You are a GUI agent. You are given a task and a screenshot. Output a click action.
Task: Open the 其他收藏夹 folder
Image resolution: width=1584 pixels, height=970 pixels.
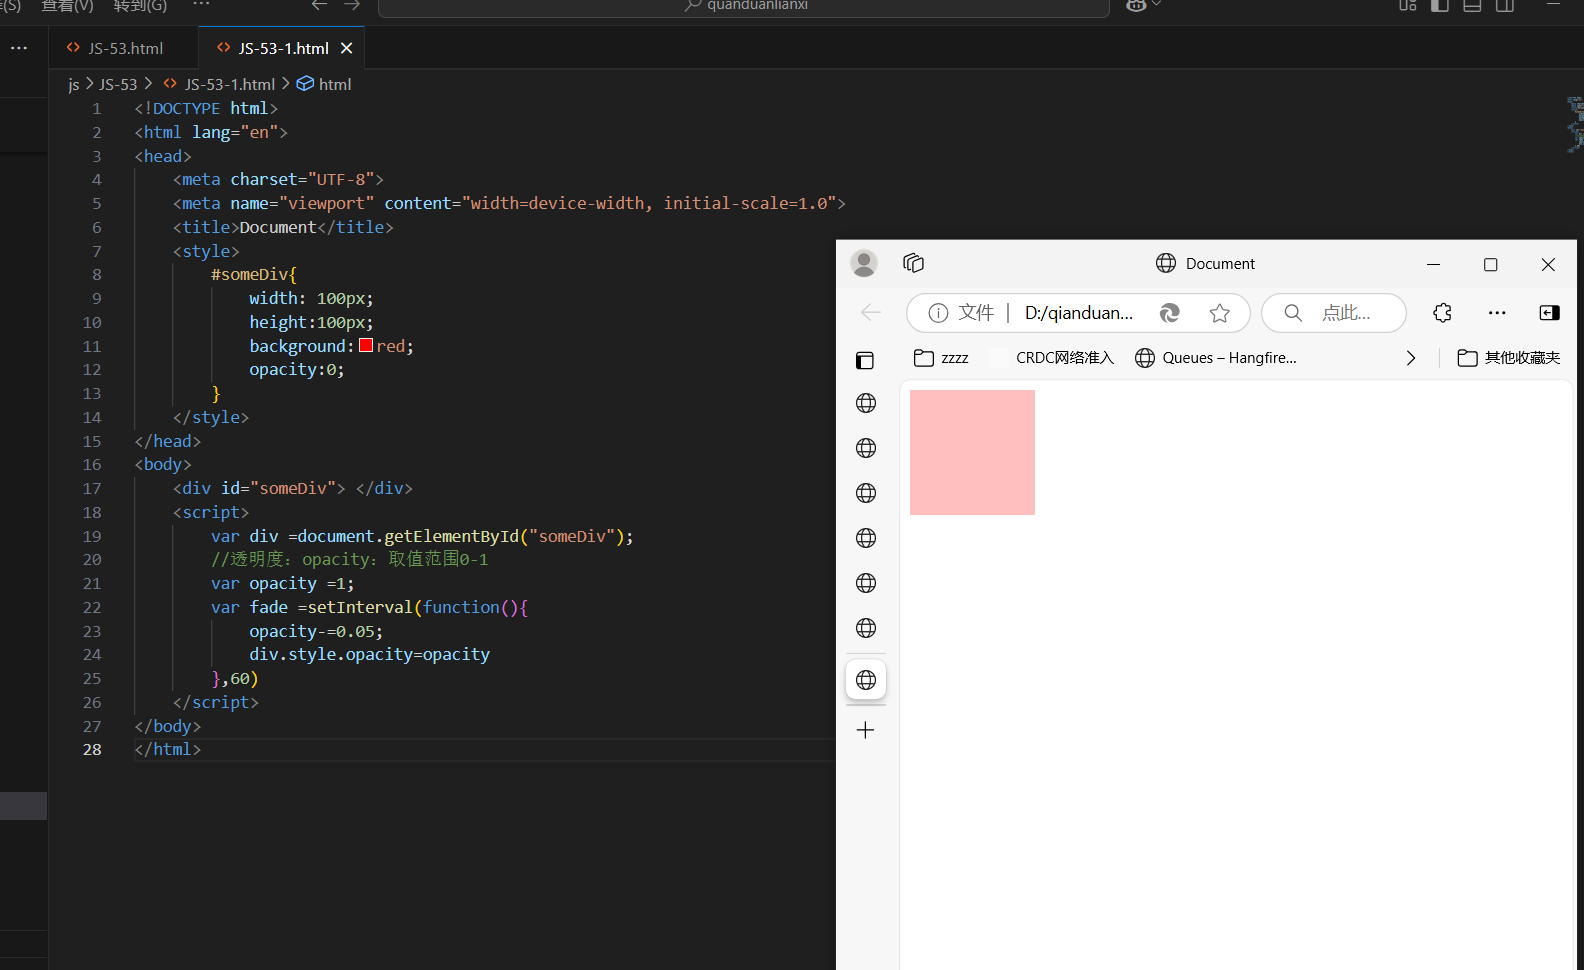click(x=1509, y=358)
